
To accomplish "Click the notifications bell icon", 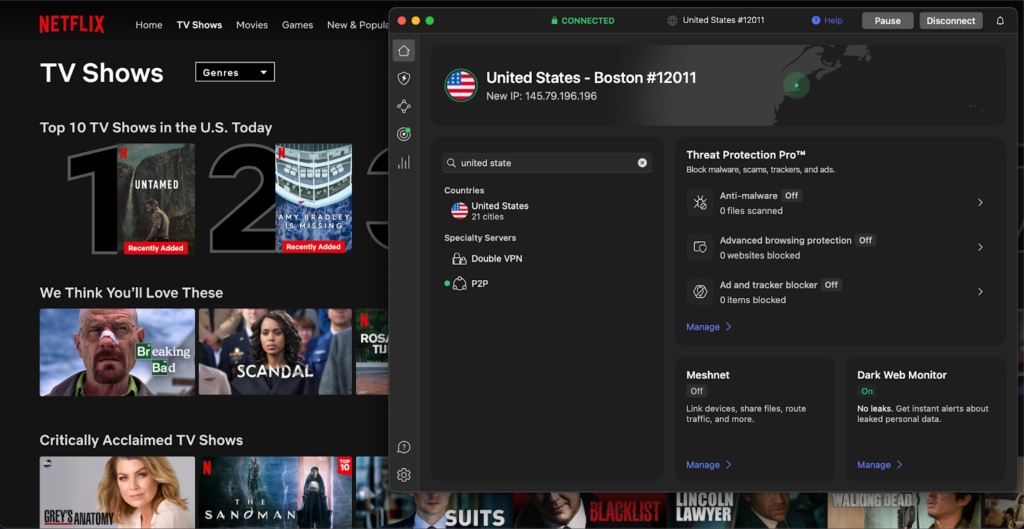I will click(1000, 20).
